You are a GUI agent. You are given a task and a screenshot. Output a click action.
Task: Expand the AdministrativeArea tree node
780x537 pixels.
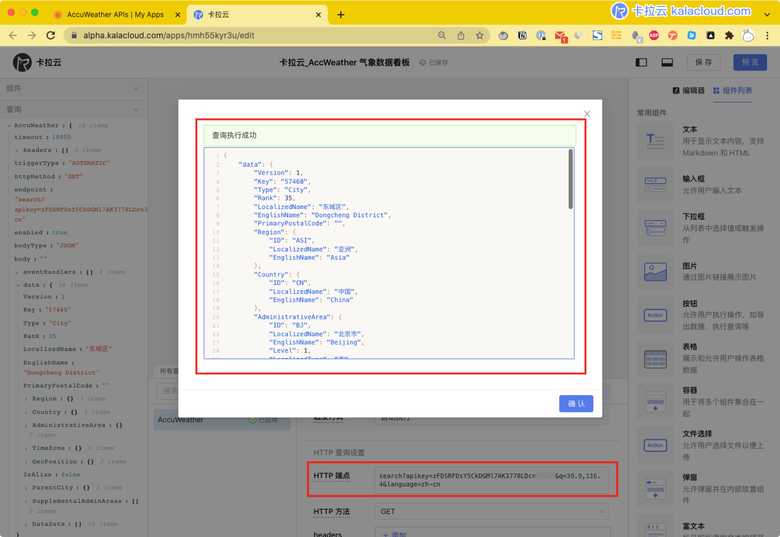[x=27, y=425]
